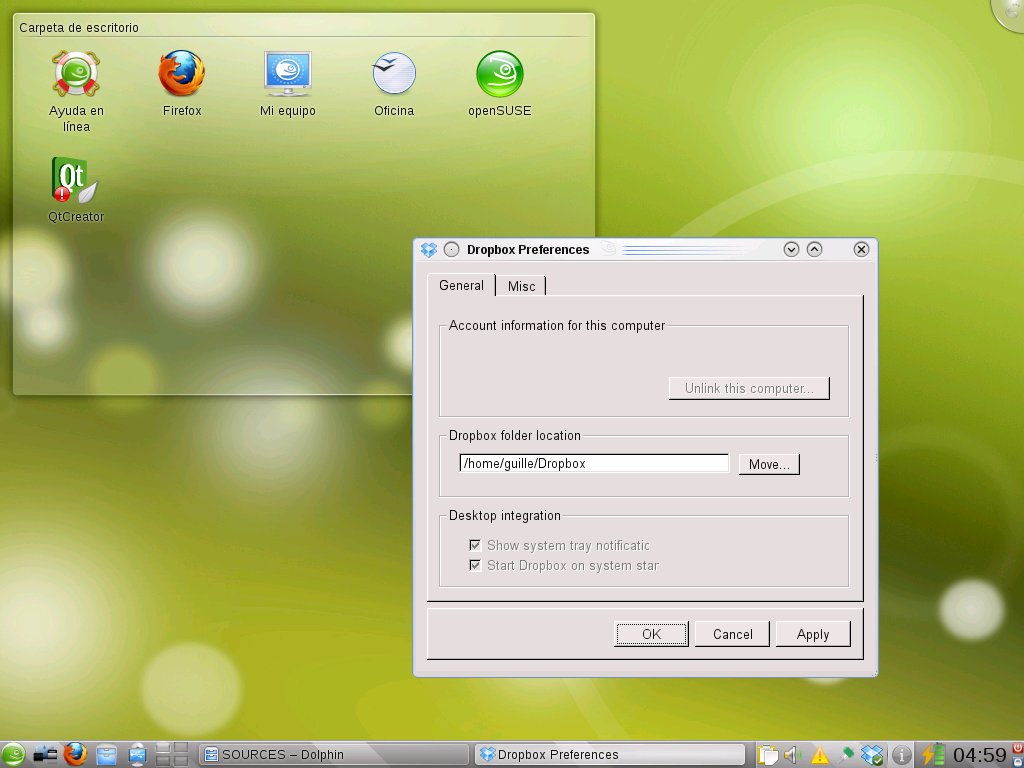1024x768 pixels.
Task: Open the Oficina desktop icon
Action: [x=394, y=84]
